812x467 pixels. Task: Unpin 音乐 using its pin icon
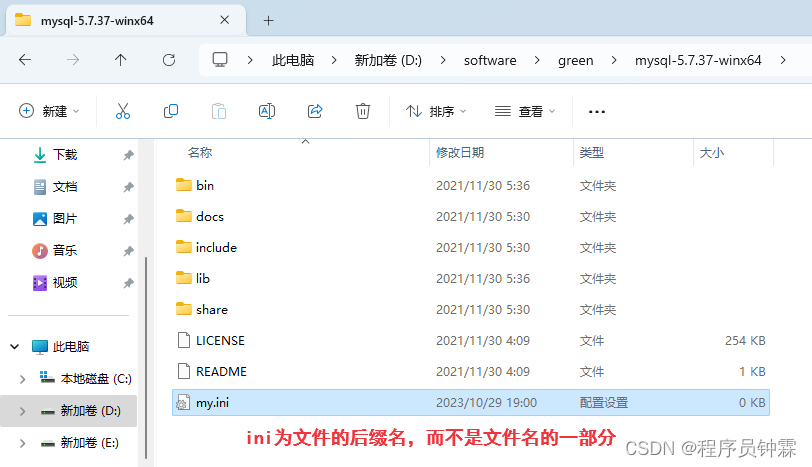pyautogui.click(x=128, y=251)
